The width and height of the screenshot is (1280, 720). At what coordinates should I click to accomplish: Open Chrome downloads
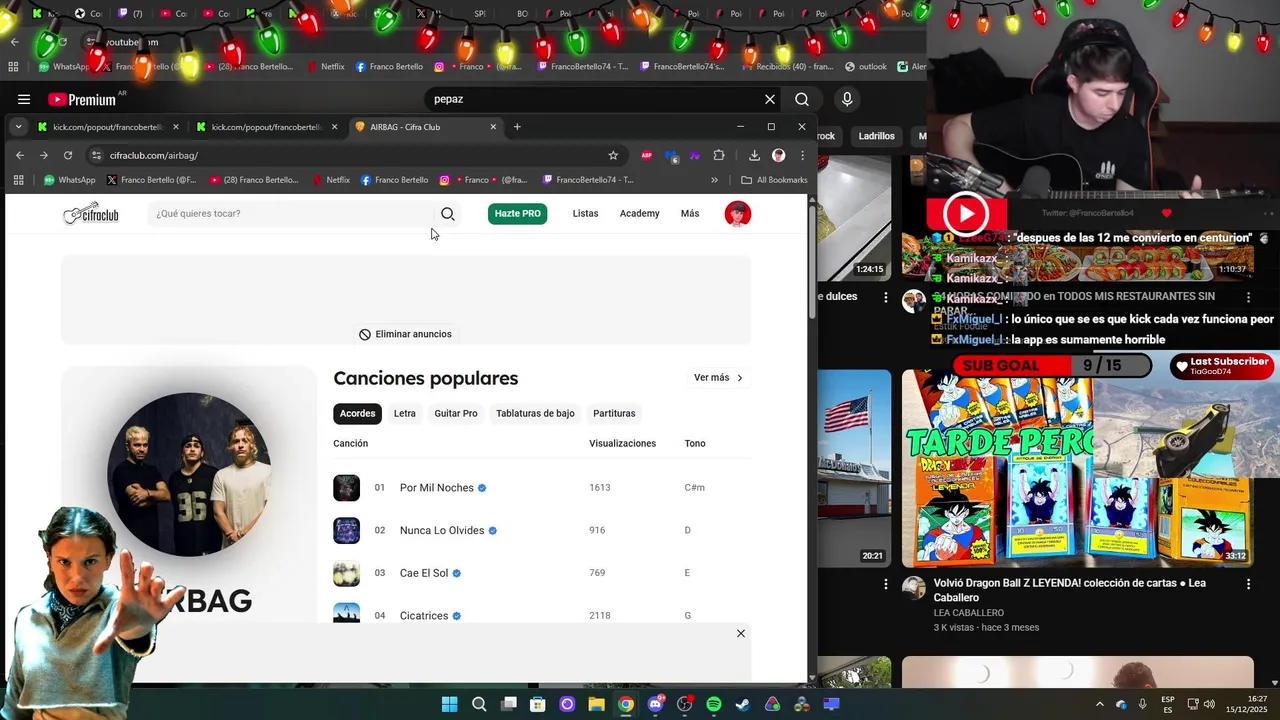[754, 155]
